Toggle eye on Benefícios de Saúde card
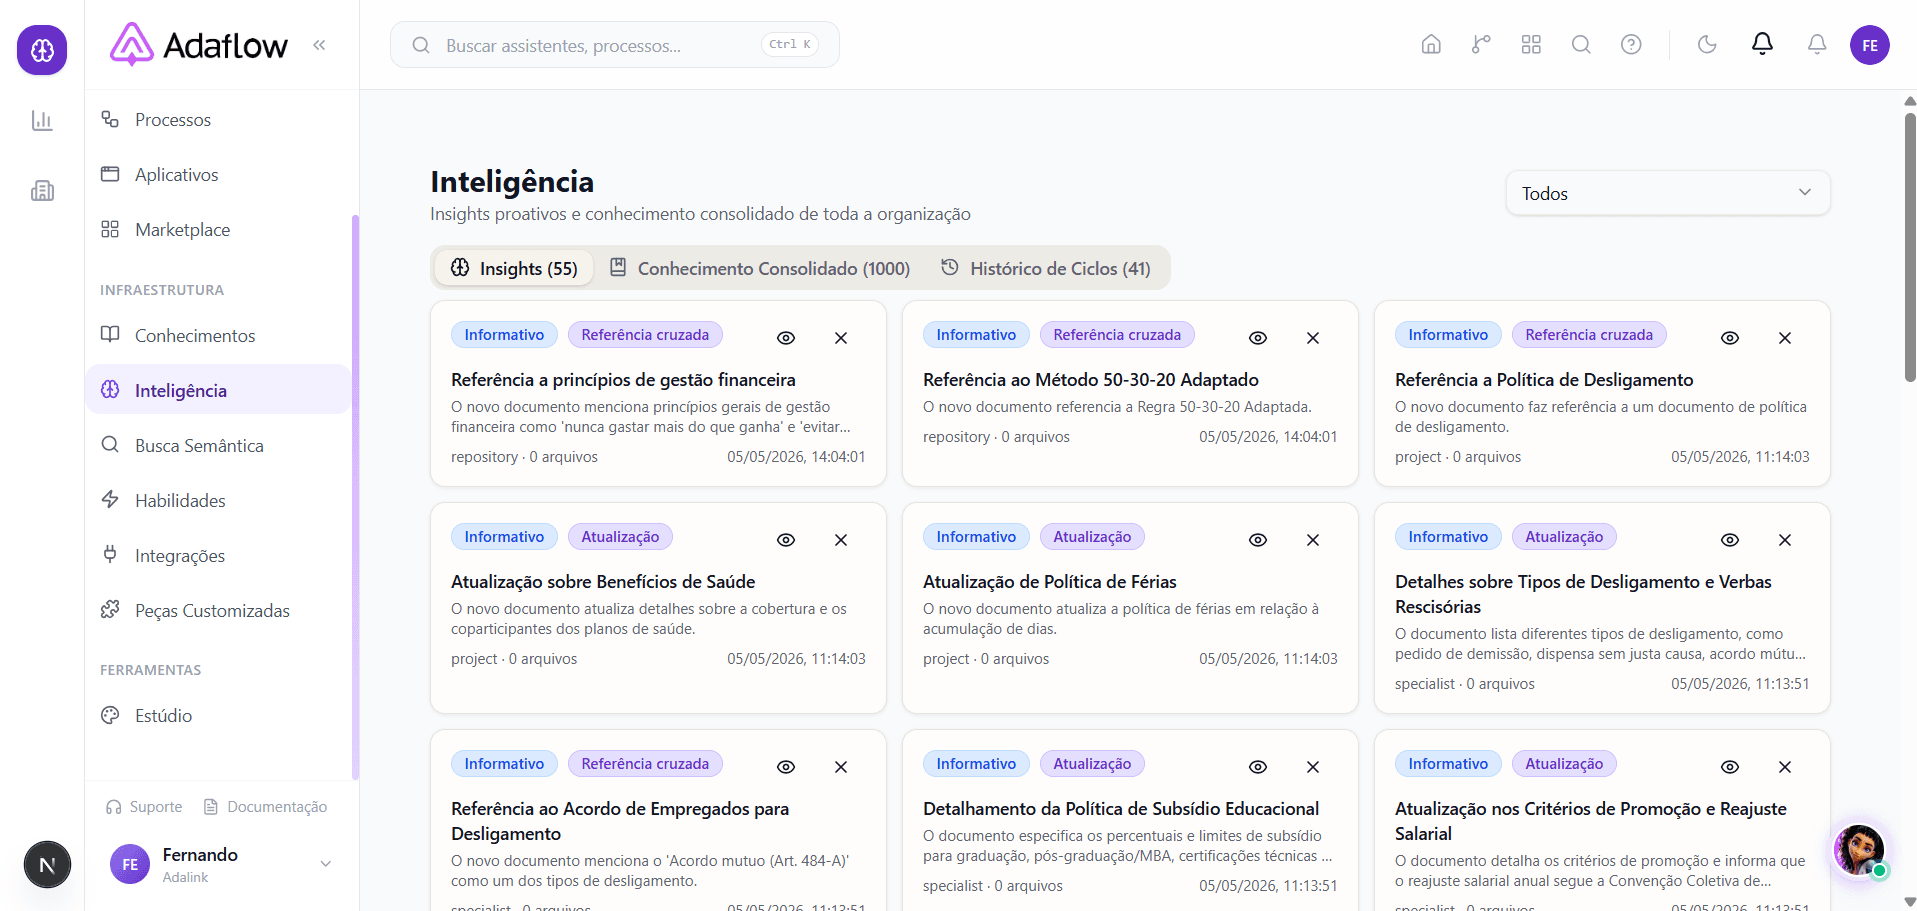The width and height of the screenshot is (1917, 911). tap(786, 540)
